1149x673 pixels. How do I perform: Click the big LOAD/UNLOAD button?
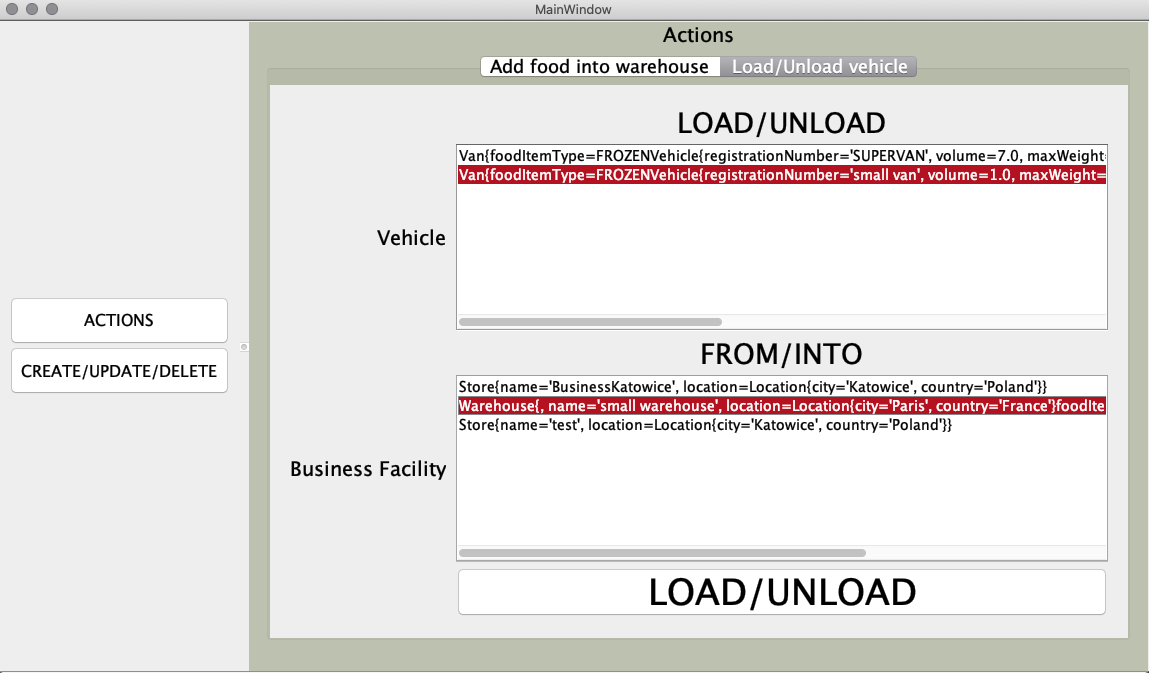[x=782, y=592]
